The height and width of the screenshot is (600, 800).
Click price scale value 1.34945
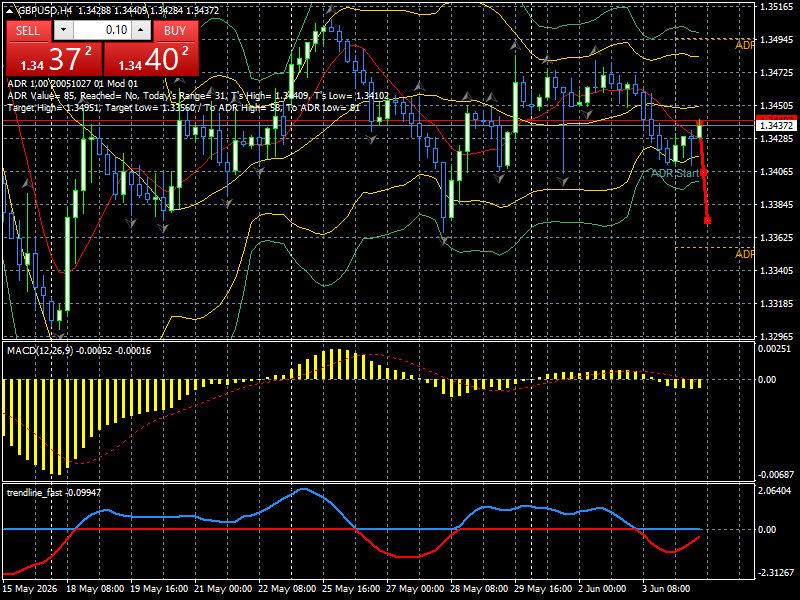[776, 40]
